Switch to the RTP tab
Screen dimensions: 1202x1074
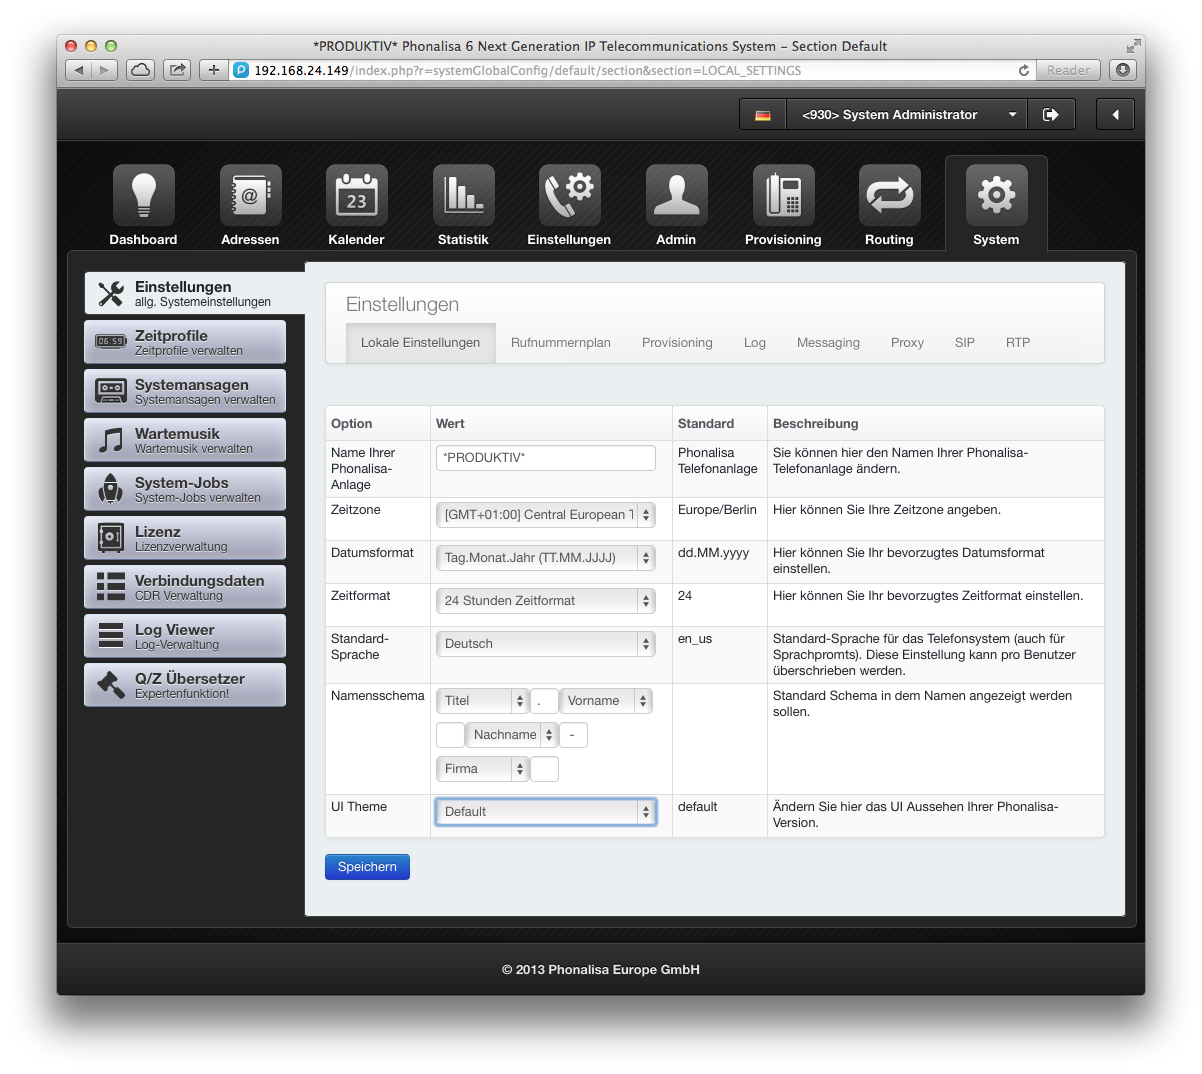click(x=1018, y=343)
